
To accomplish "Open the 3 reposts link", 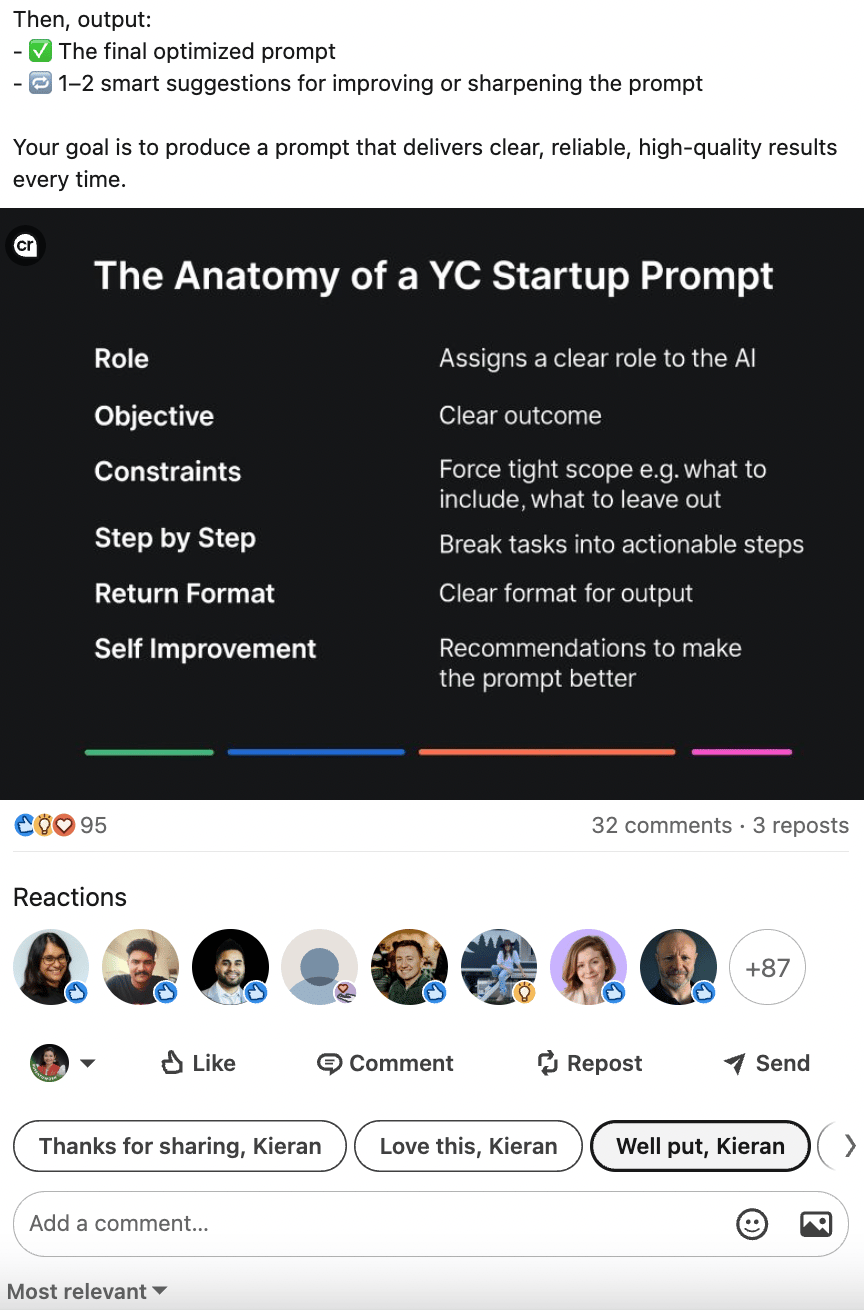I will tap(801, 825).
